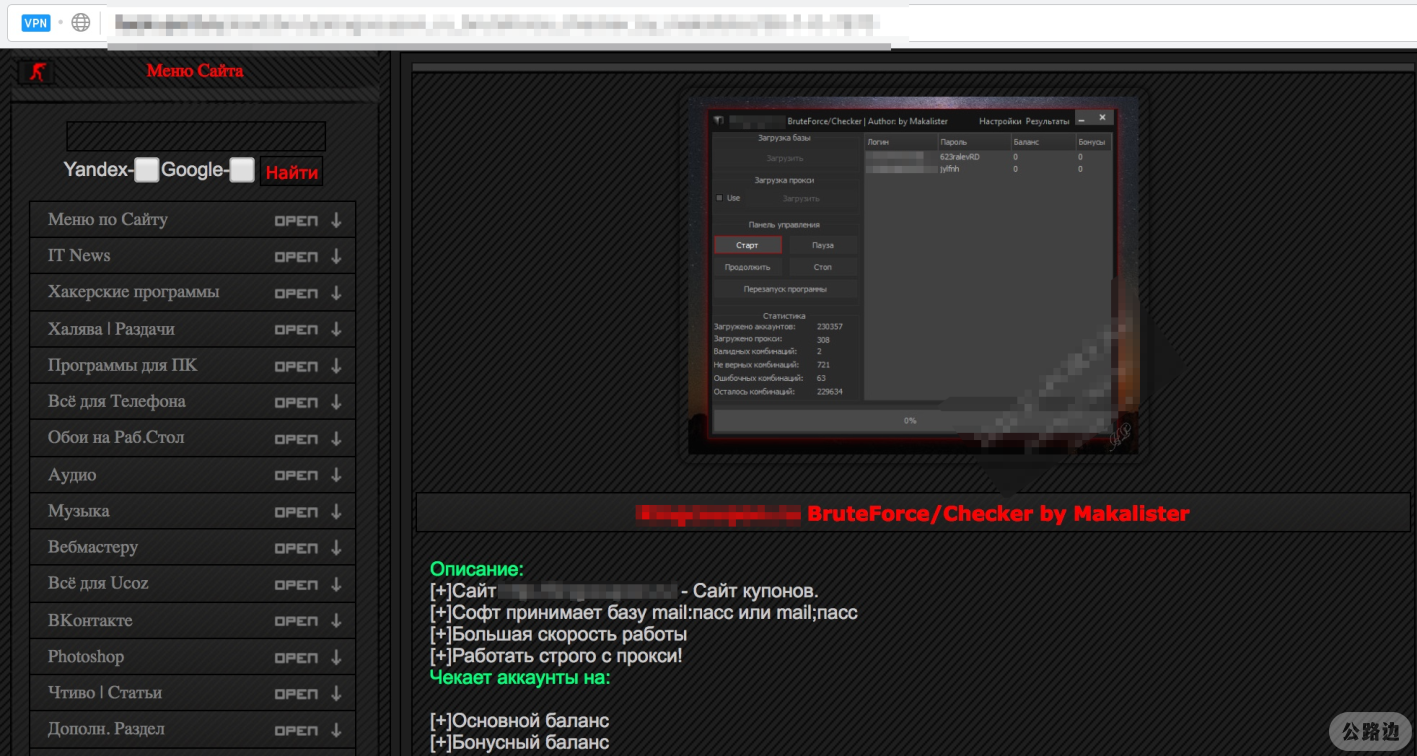
Task: Expand Хакерские программы section
Action: [x=192, y=293]
